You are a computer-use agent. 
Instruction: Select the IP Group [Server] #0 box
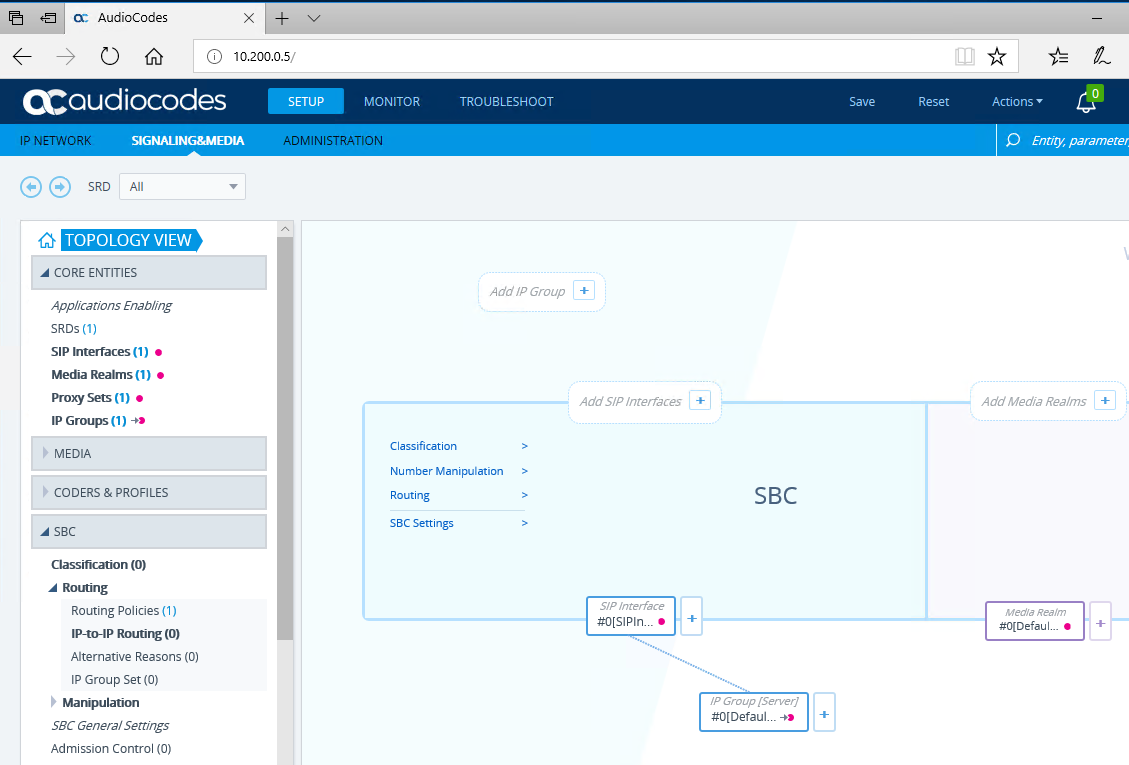click(x=754, y=712)
